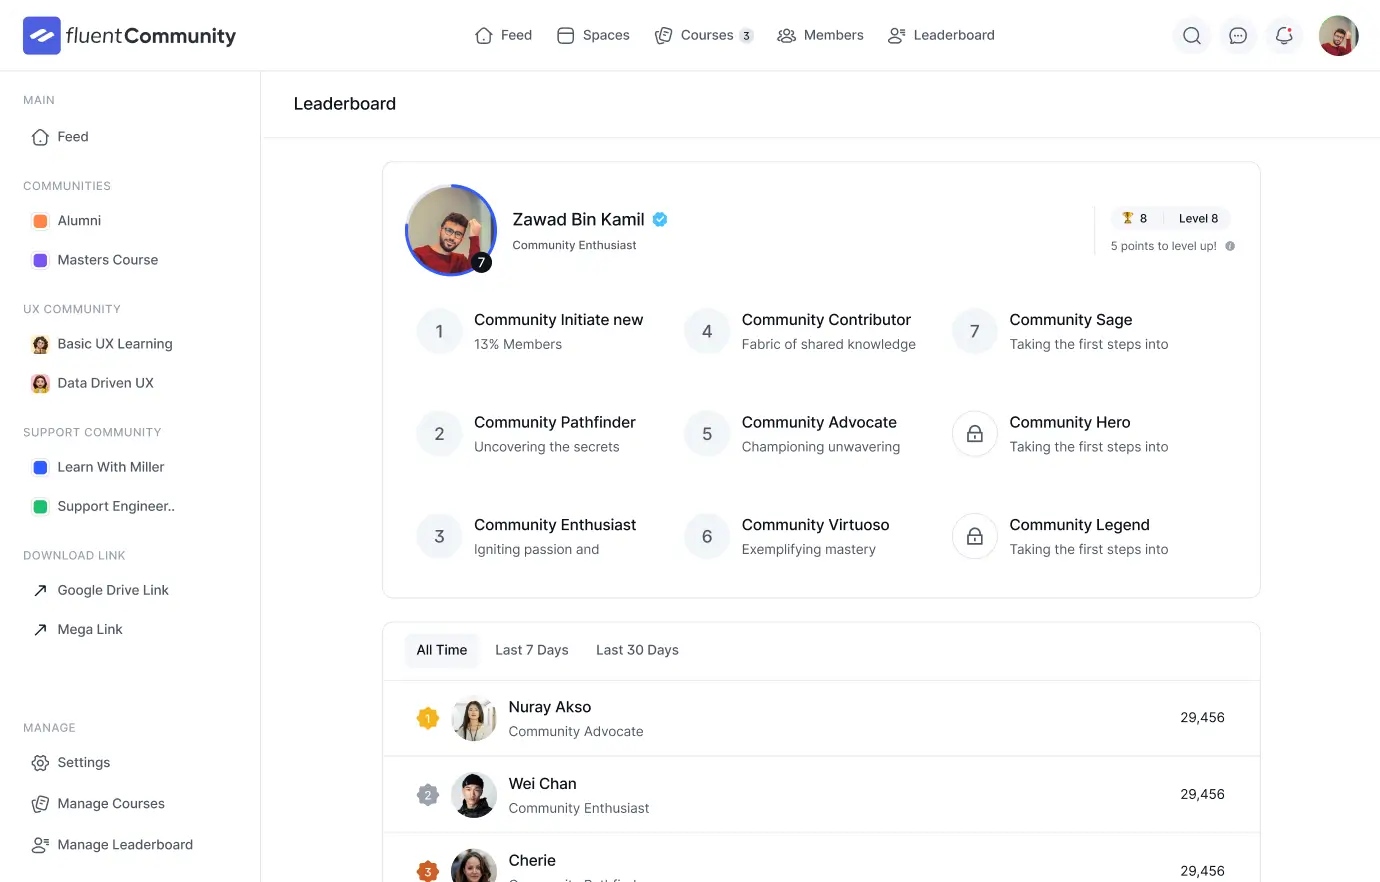Click the verified badge next to Zawad Bin Kamil

660,220
